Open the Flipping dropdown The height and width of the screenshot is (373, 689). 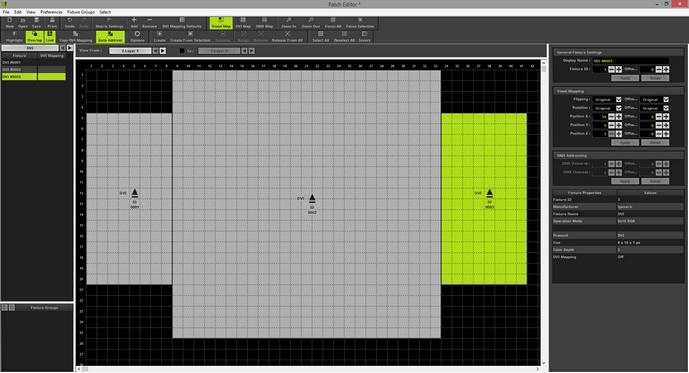(607, 100)
